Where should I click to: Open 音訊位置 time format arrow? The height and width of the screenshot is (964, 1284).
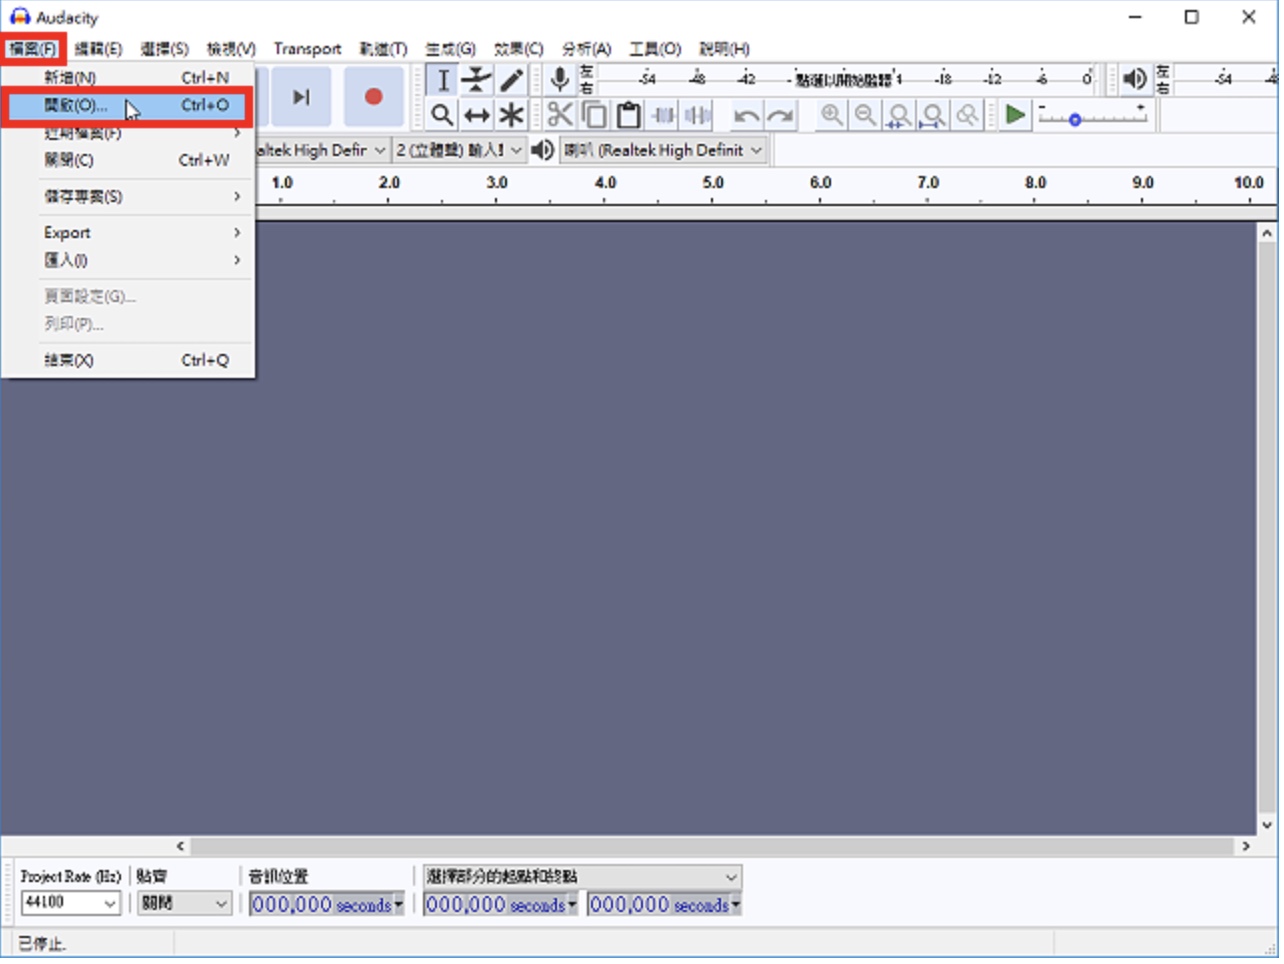pyautogui.click(x=399, y=905)
